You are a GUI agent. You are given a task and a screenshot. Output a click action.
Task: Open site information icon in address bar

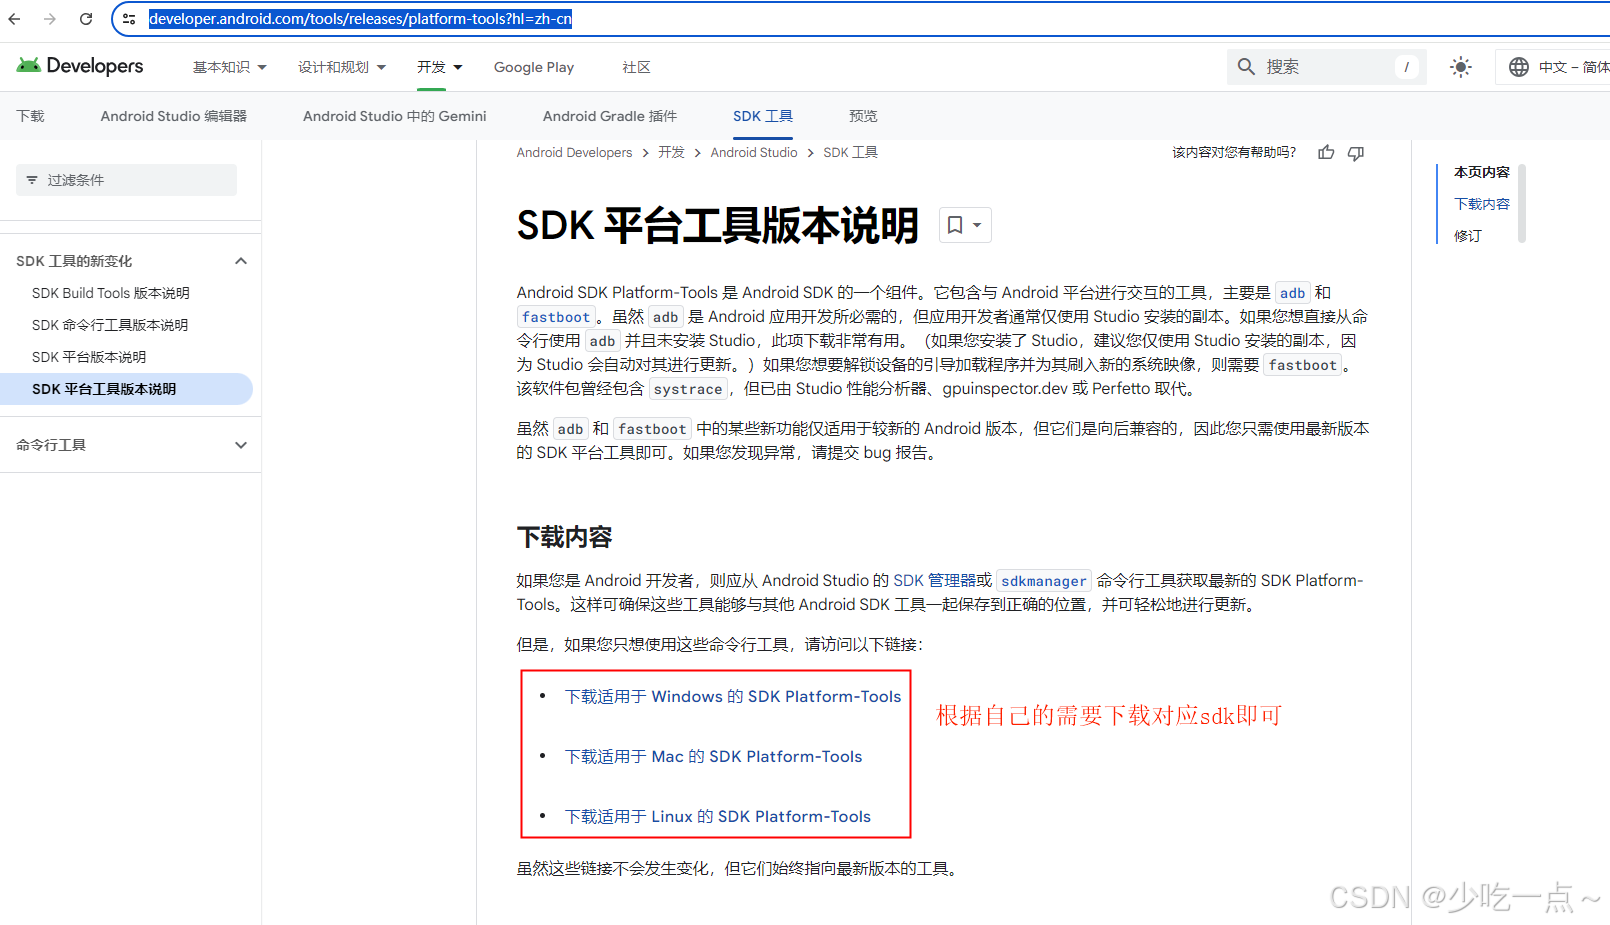[x=129, y=19]
